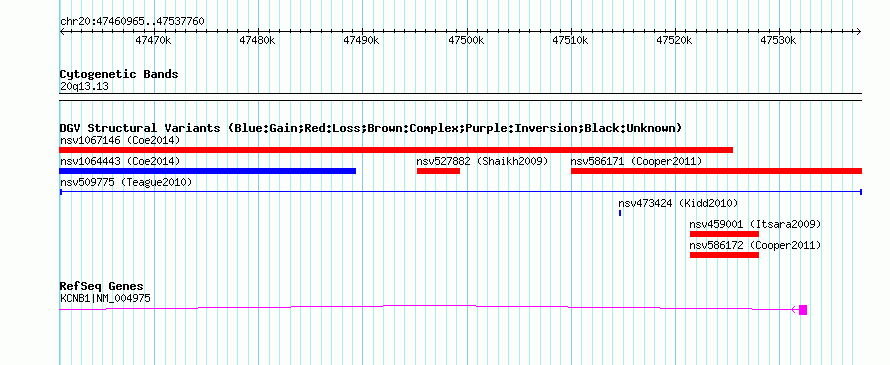Click the 47490k ruler label
The image size is (890, 365).
pyautogui.click(x=362, y=41)
